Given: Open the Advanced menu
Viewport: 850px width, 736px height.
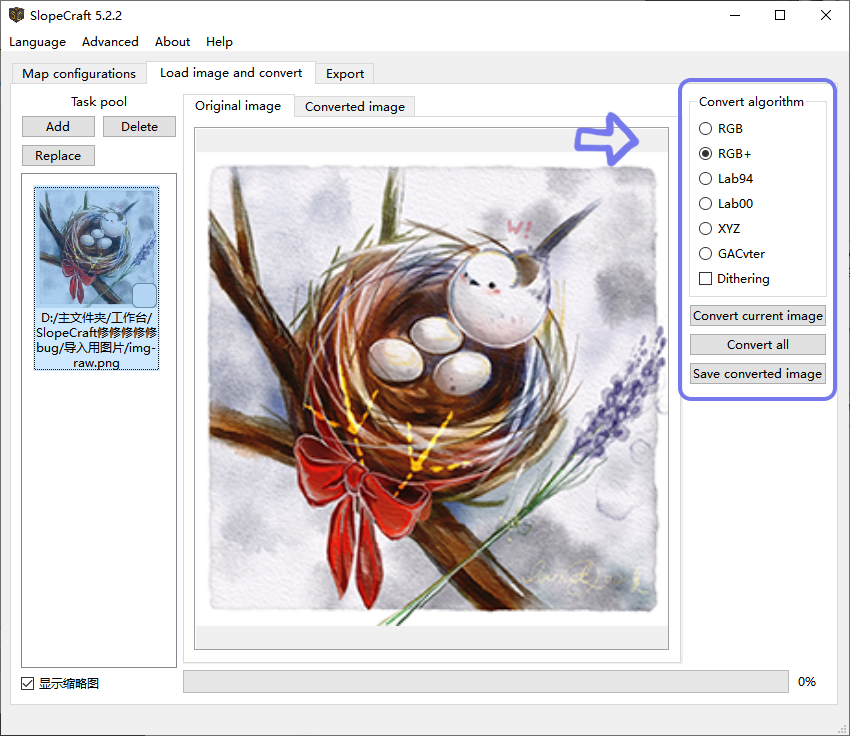Looking at the screenshot, I should [x=110, y=42].
